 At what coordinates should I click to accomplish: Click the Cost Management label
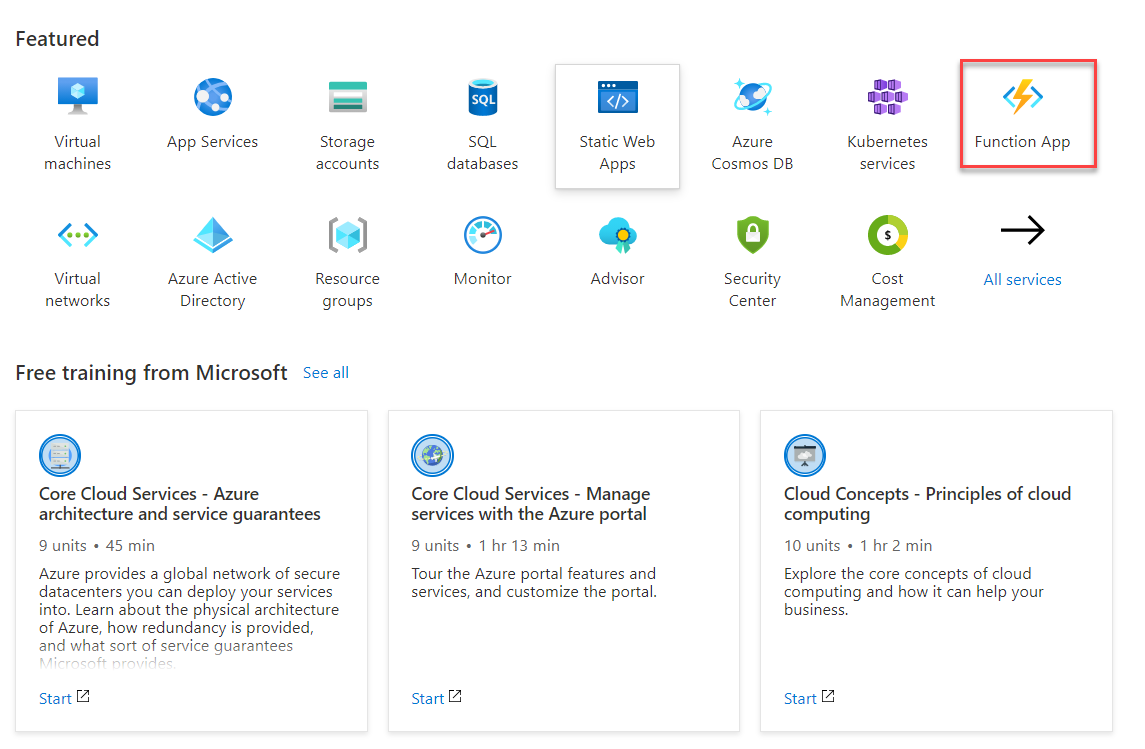tap(887, 290)
